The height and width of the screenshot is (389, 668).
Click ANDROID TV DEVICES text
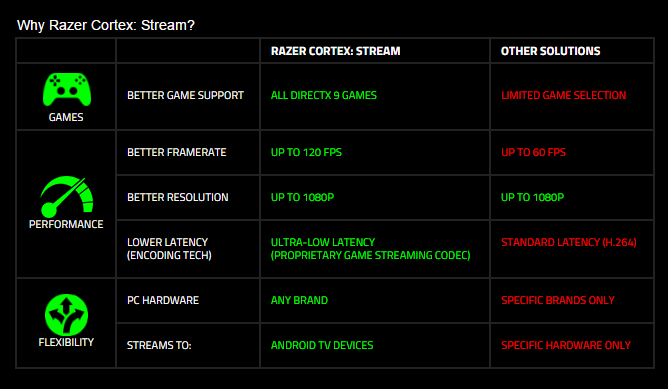[x=322, y=345]
